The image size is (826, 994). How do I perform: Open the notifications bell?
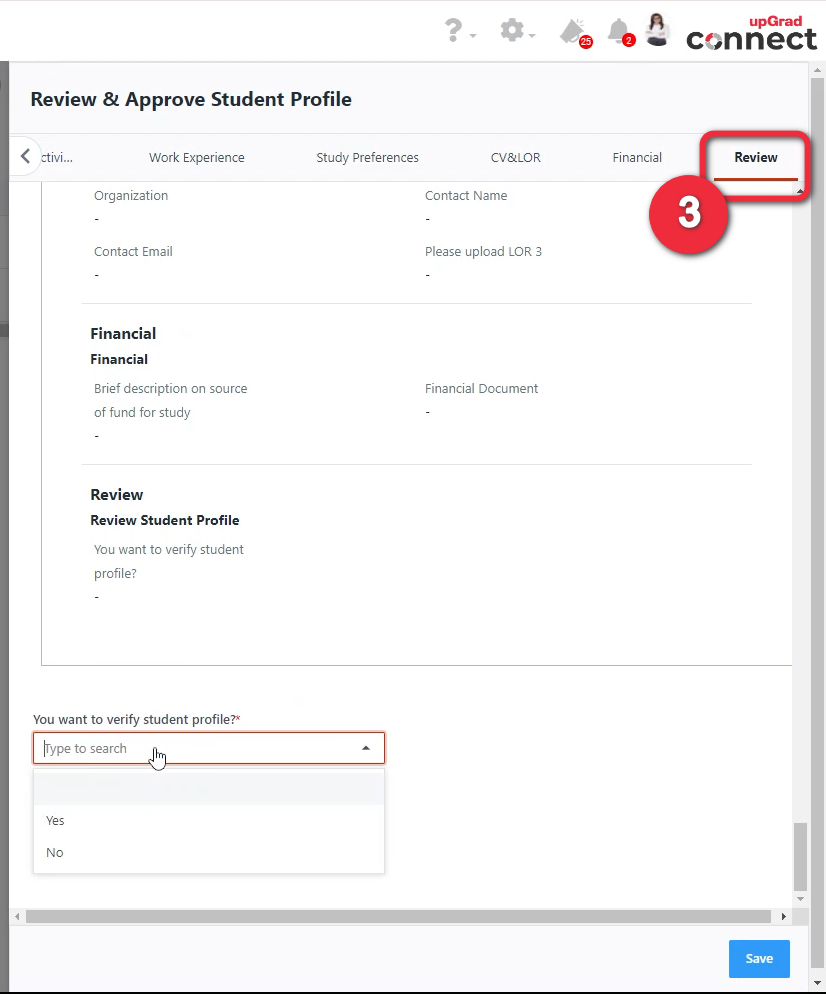[619, 31]
